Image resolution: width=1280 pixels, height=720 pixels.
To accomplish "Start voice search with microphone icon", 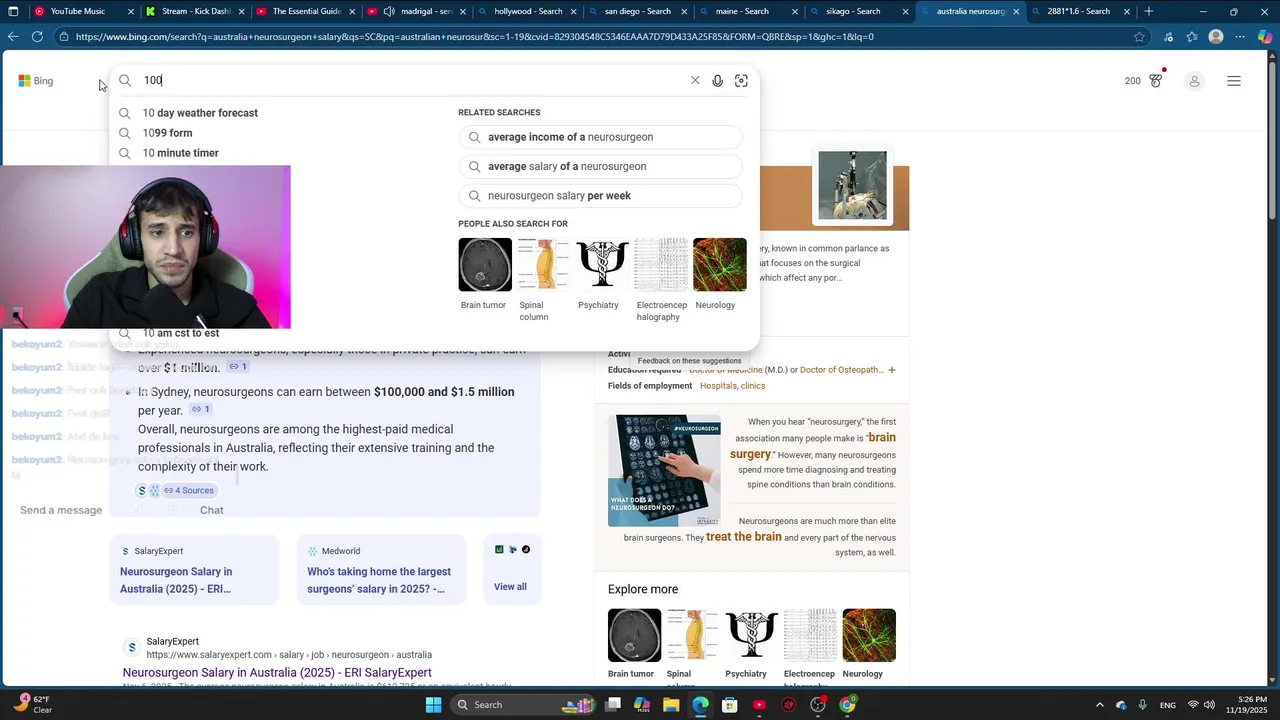I will [x=717, y=80].
